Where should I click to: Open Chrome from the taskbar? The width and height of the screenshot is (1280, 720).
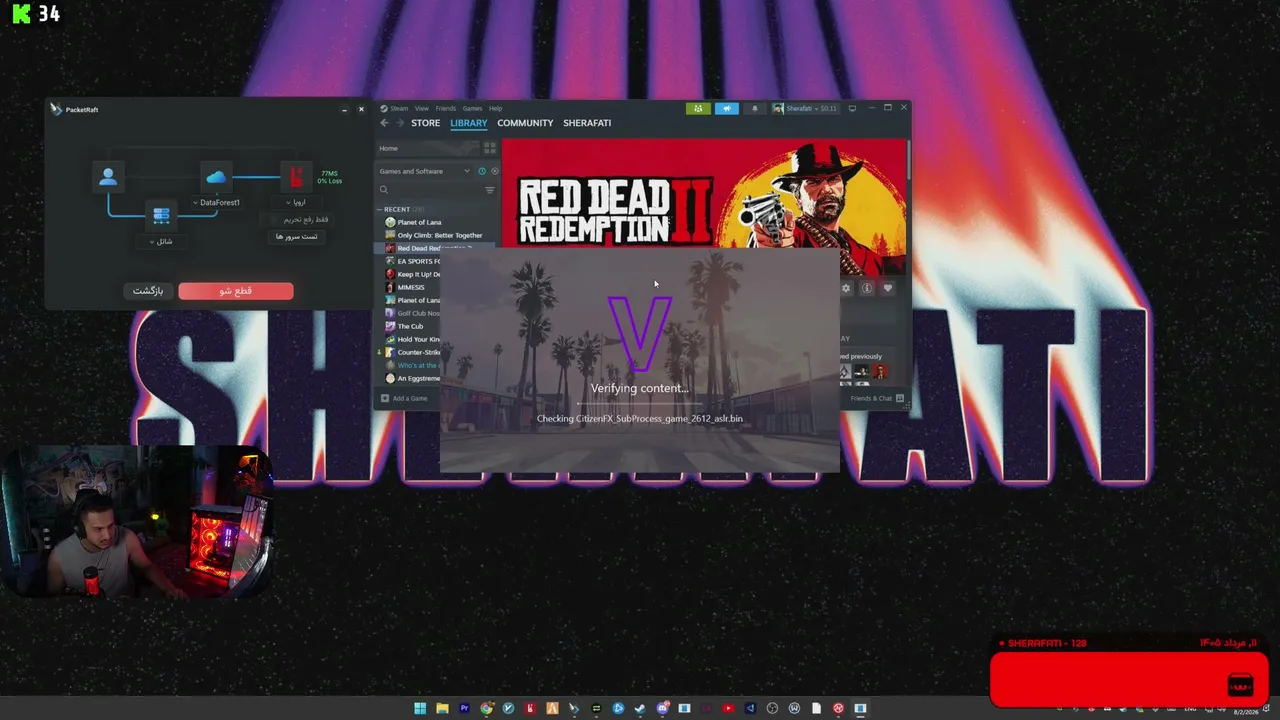click(x=486, y=709)
